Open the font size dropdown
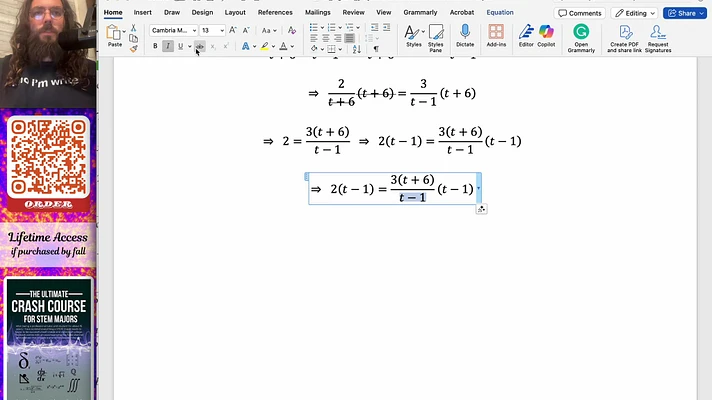This screenshot has width=712, height=400. click(221, 31)
